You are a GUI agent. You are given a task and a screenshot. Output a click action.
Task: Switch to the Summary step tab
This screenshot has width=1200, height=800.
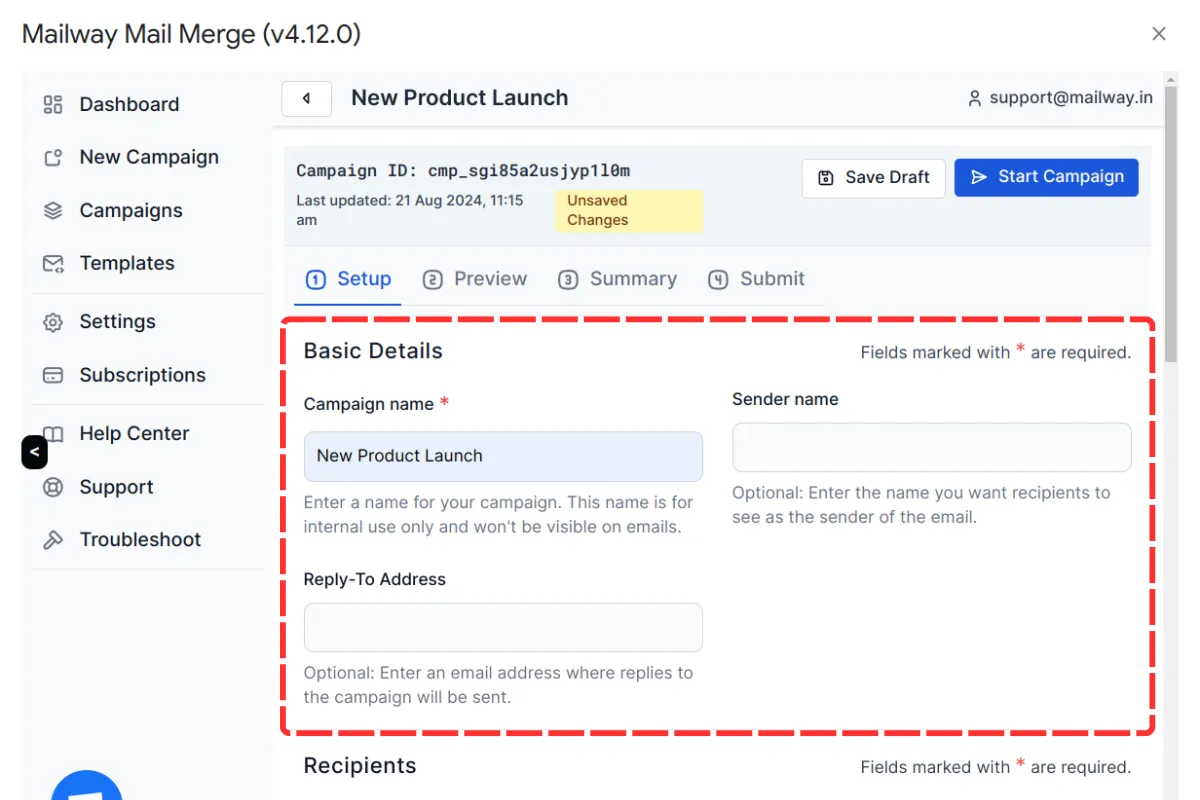click(x=618, y=279)
